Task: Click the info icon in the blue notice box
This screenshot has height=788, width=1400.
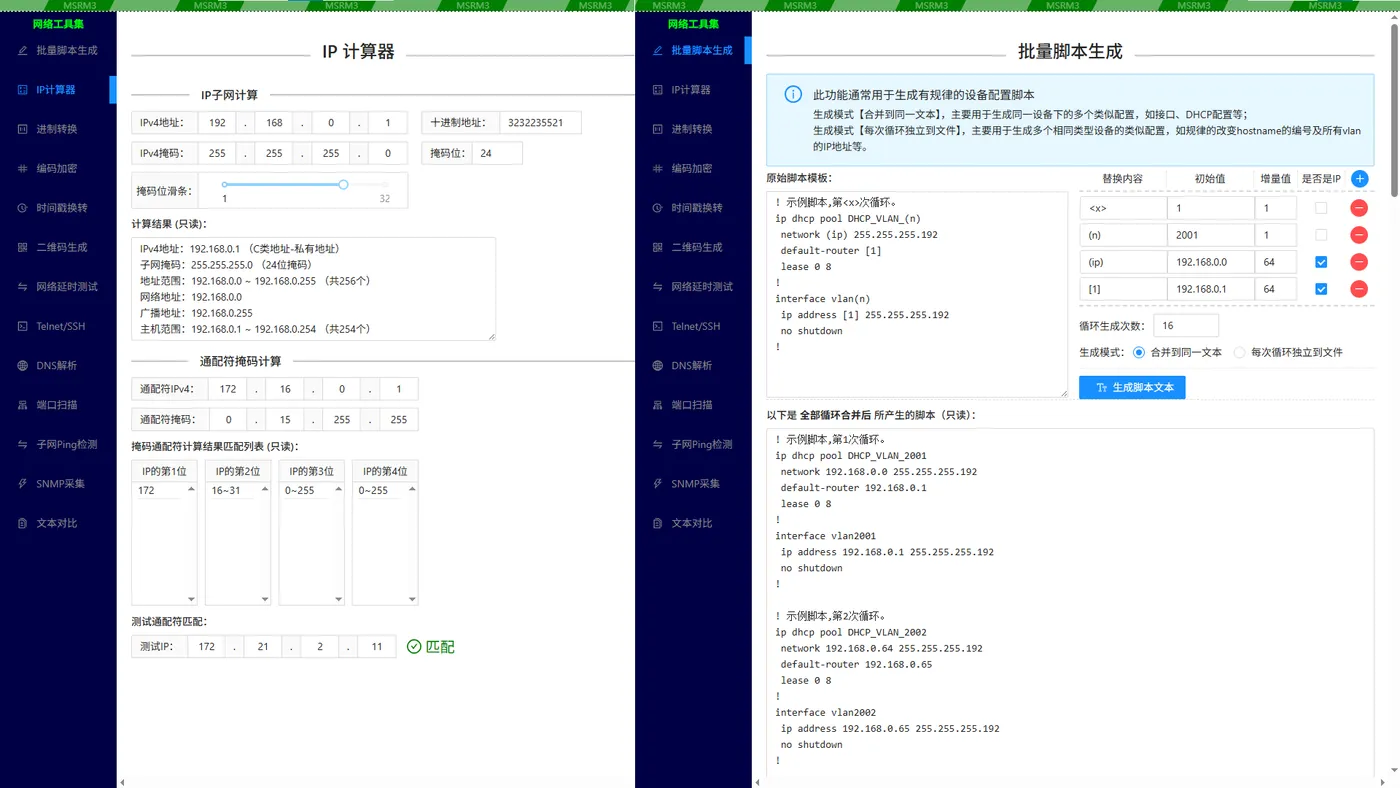Action: pyautogui.click(x=793, y=94)
